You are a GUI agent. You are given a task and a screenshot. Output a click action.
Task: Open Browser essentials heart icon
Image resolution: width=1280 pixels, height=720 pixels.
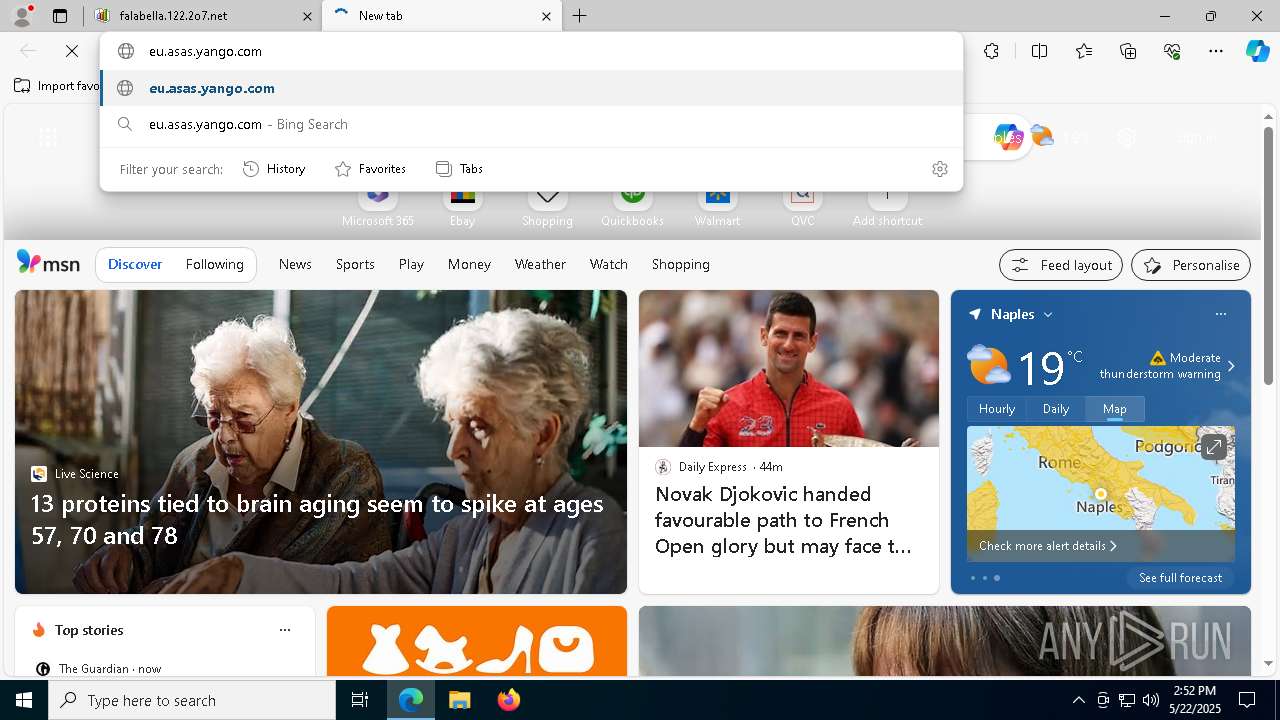[1172, 51]
